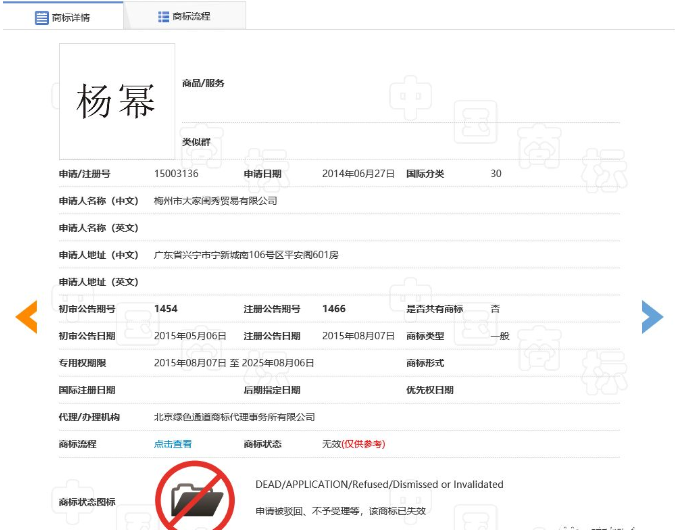The width and height of the screenshot is (675, 530).
Task: Click the application date 2014年06月27日
Action: tap(358, 174)
